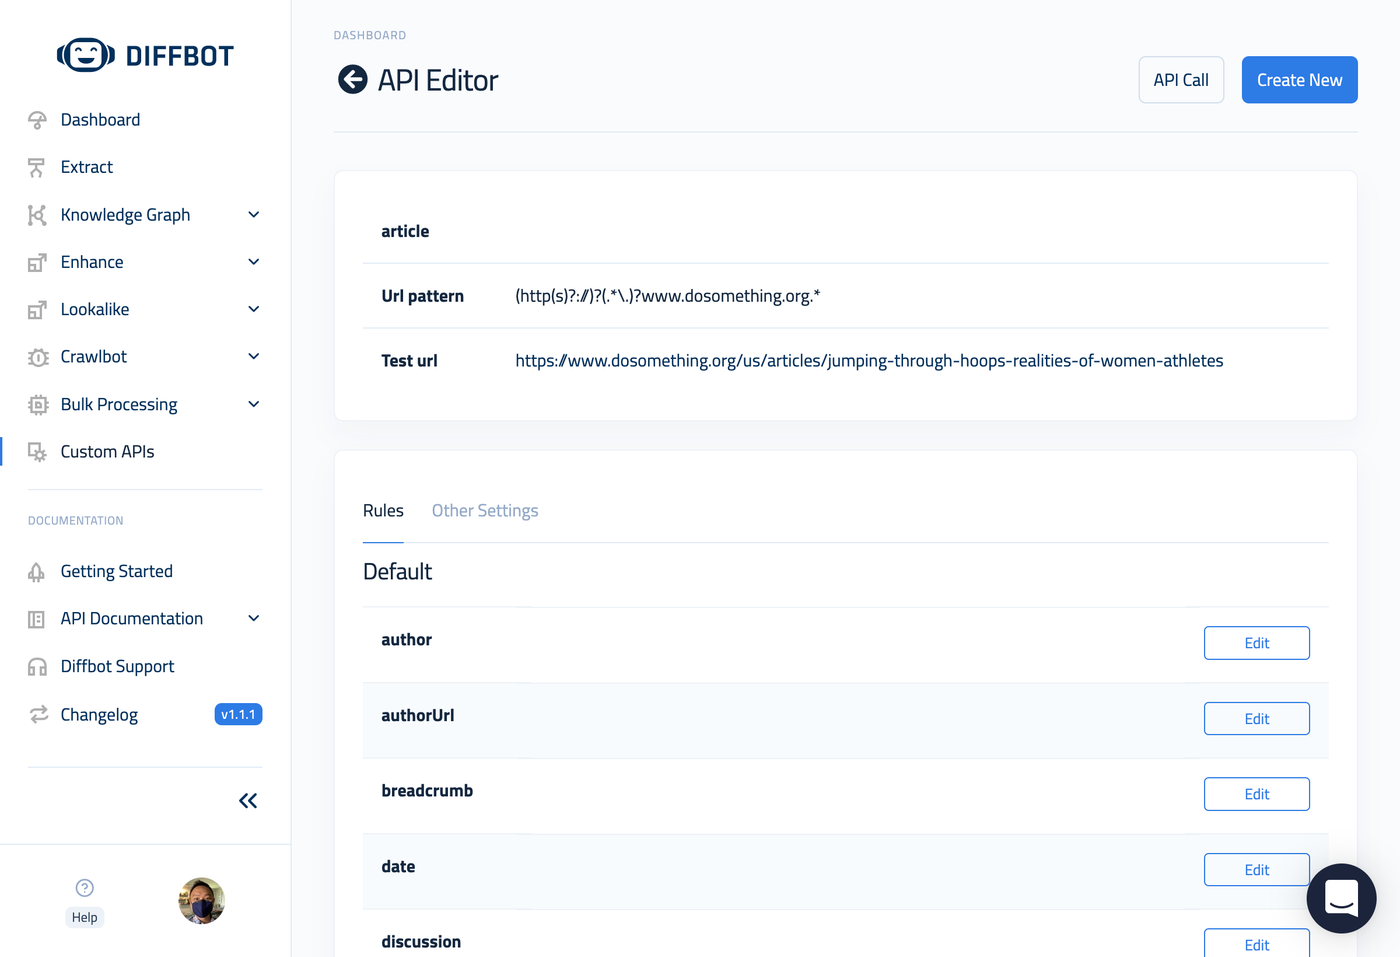This screenshot has width=1400, height=957.
Task: Expand the Crawlbot submenu chevron
Action: pos(254,357)
